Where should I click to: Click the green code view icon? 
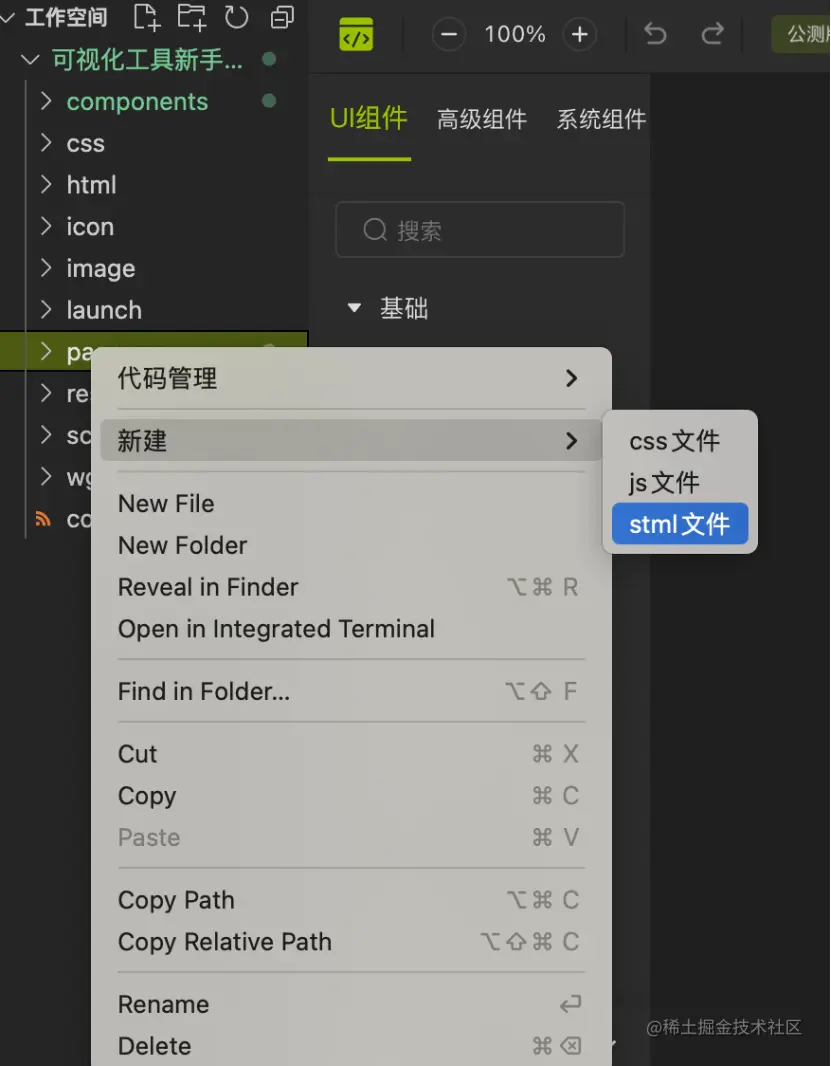[x=356, y=34]
